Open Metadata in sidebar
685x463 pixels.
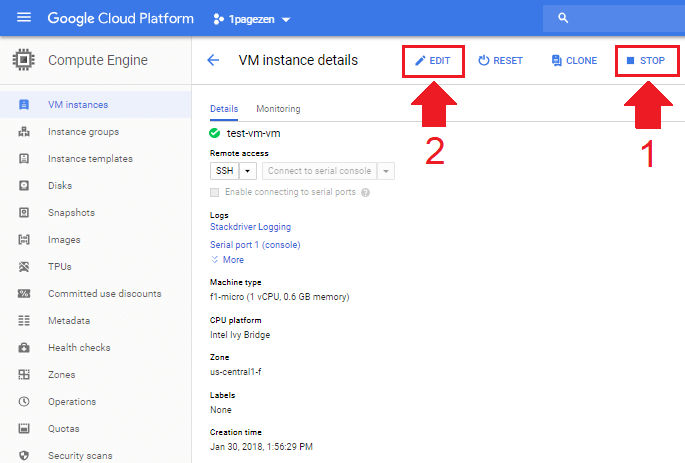(x=95, y=321)
